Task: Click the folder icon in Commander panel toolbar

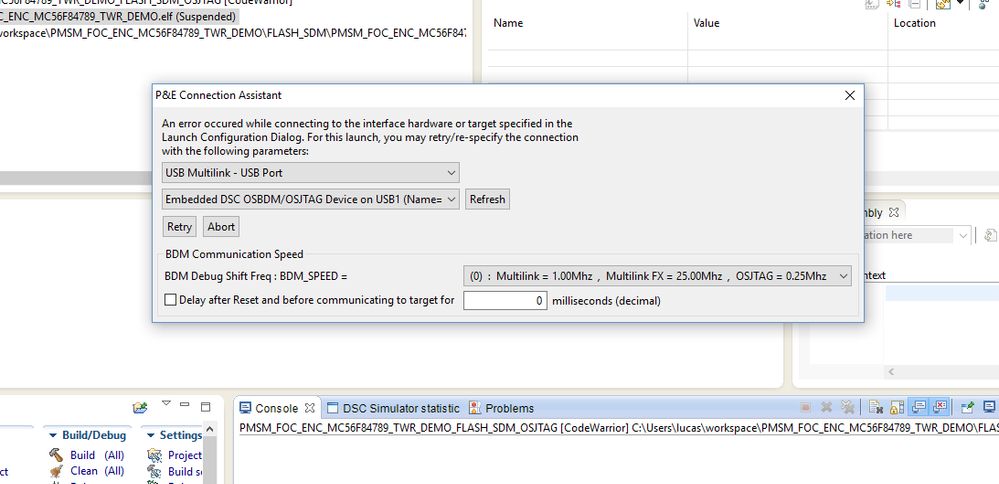Action: point(140,407)
